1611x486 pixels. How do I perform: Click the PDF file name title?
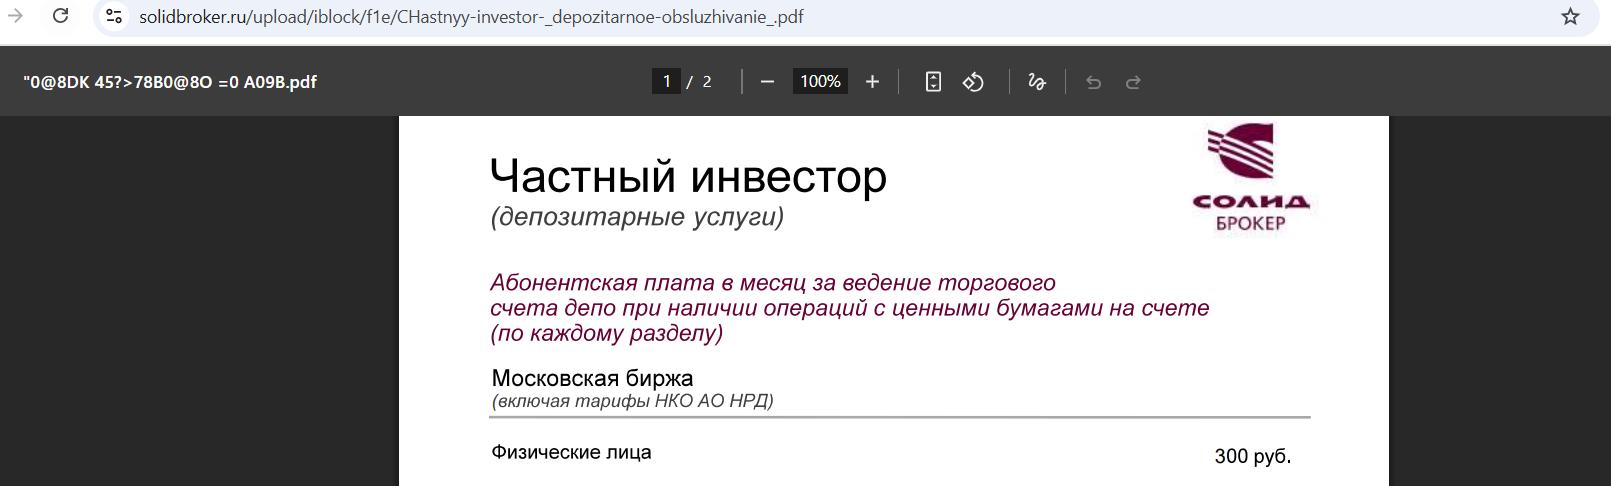click(170, 82)
